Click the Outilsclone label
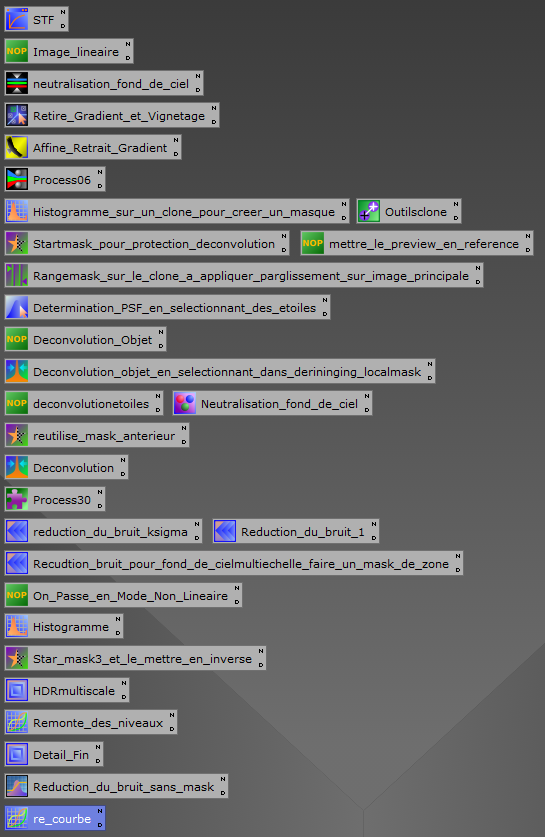This screenshot has height=837, width=545. coord(416,212)
